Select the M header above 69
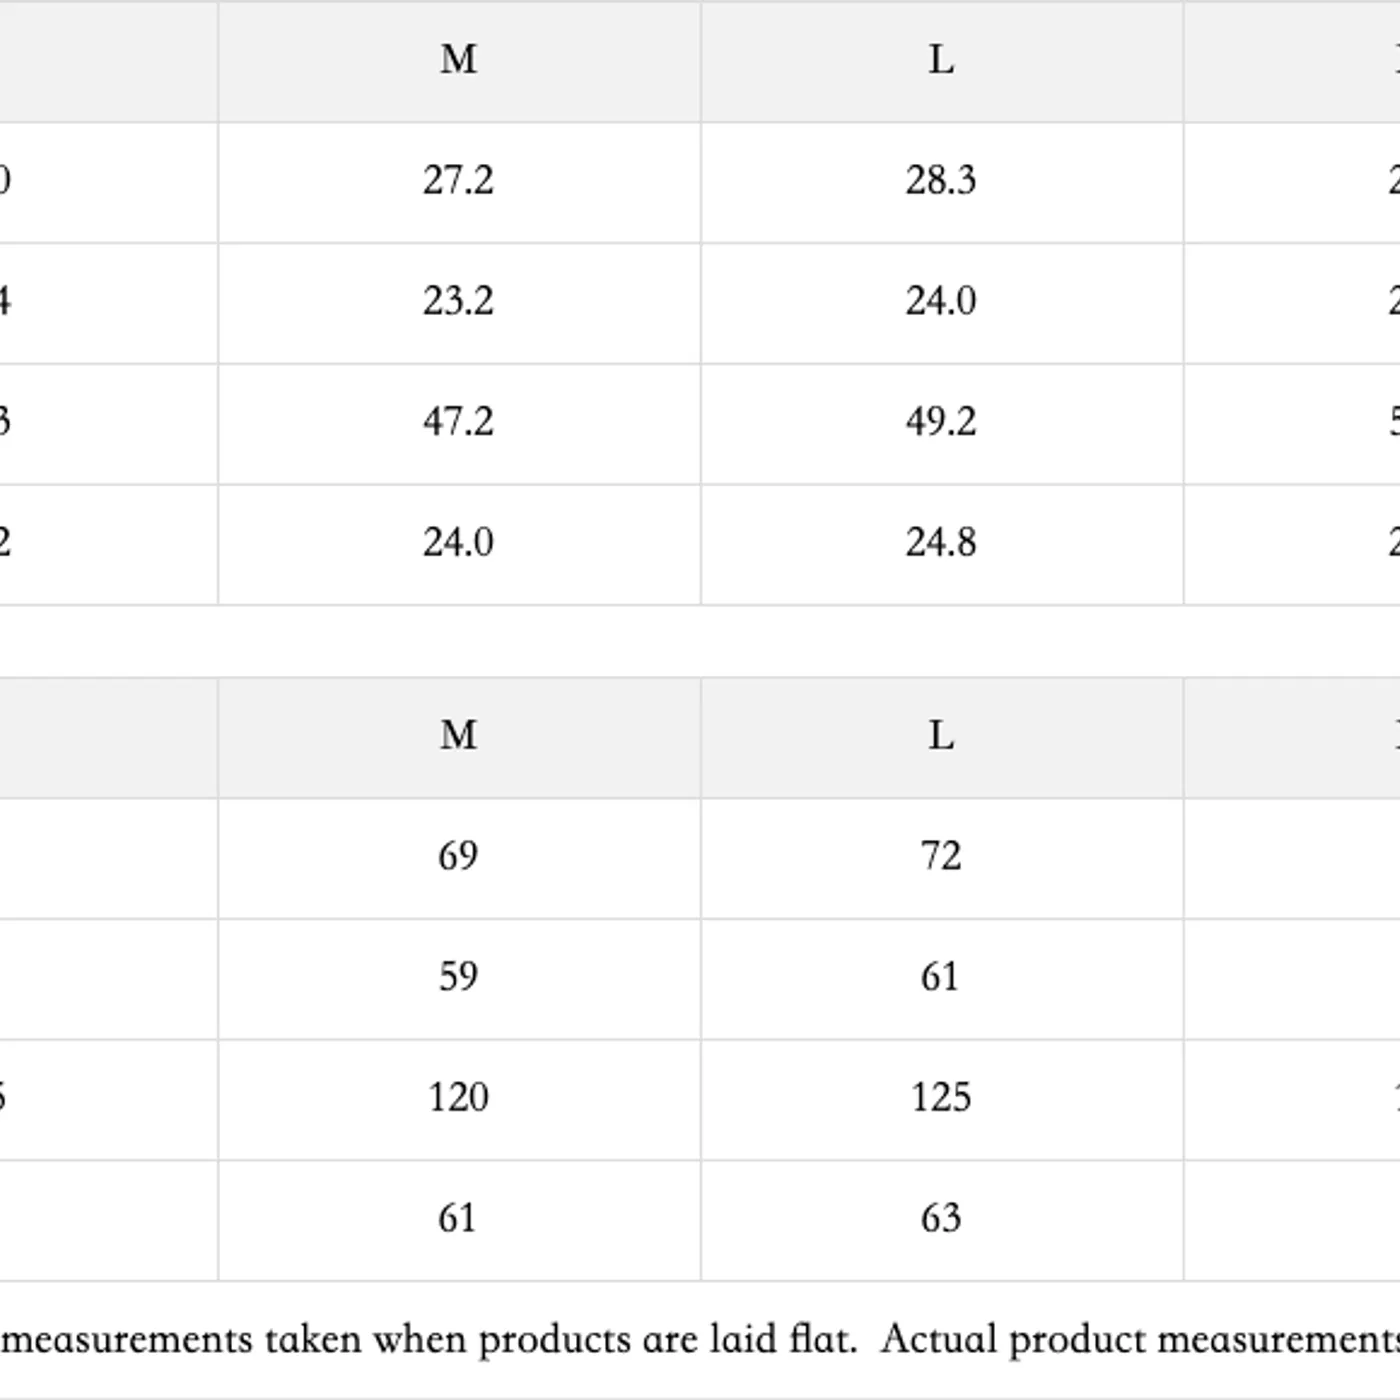This screenshot has width=1400, height=1400. pyautogui.click(x=458, y=736)
